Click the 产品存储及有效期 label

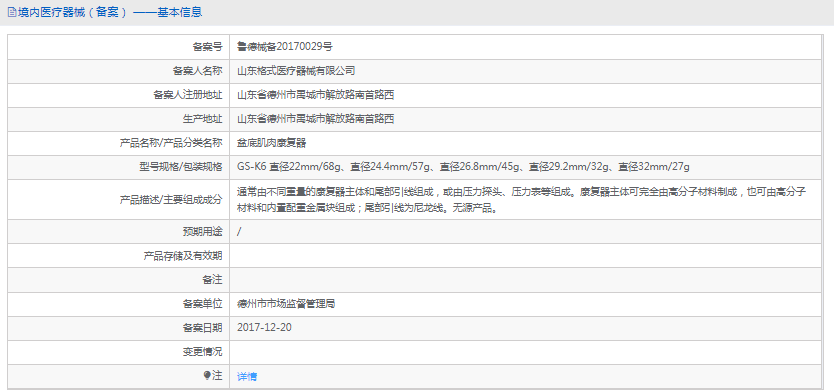(x=183, y=256)
